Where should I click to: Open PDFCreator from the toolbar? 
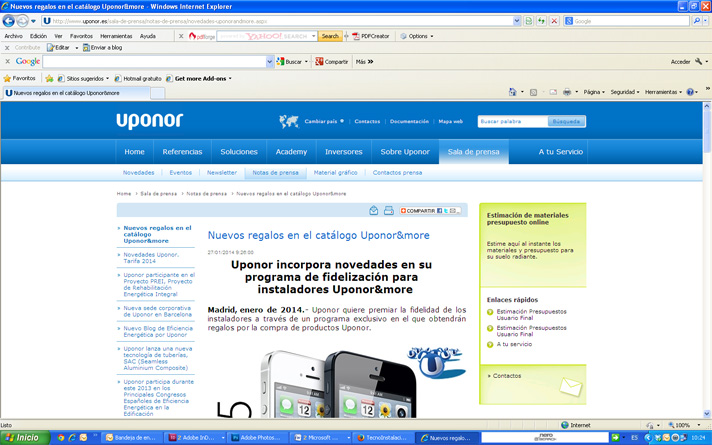pyautogui.click(x=371, y=36)
